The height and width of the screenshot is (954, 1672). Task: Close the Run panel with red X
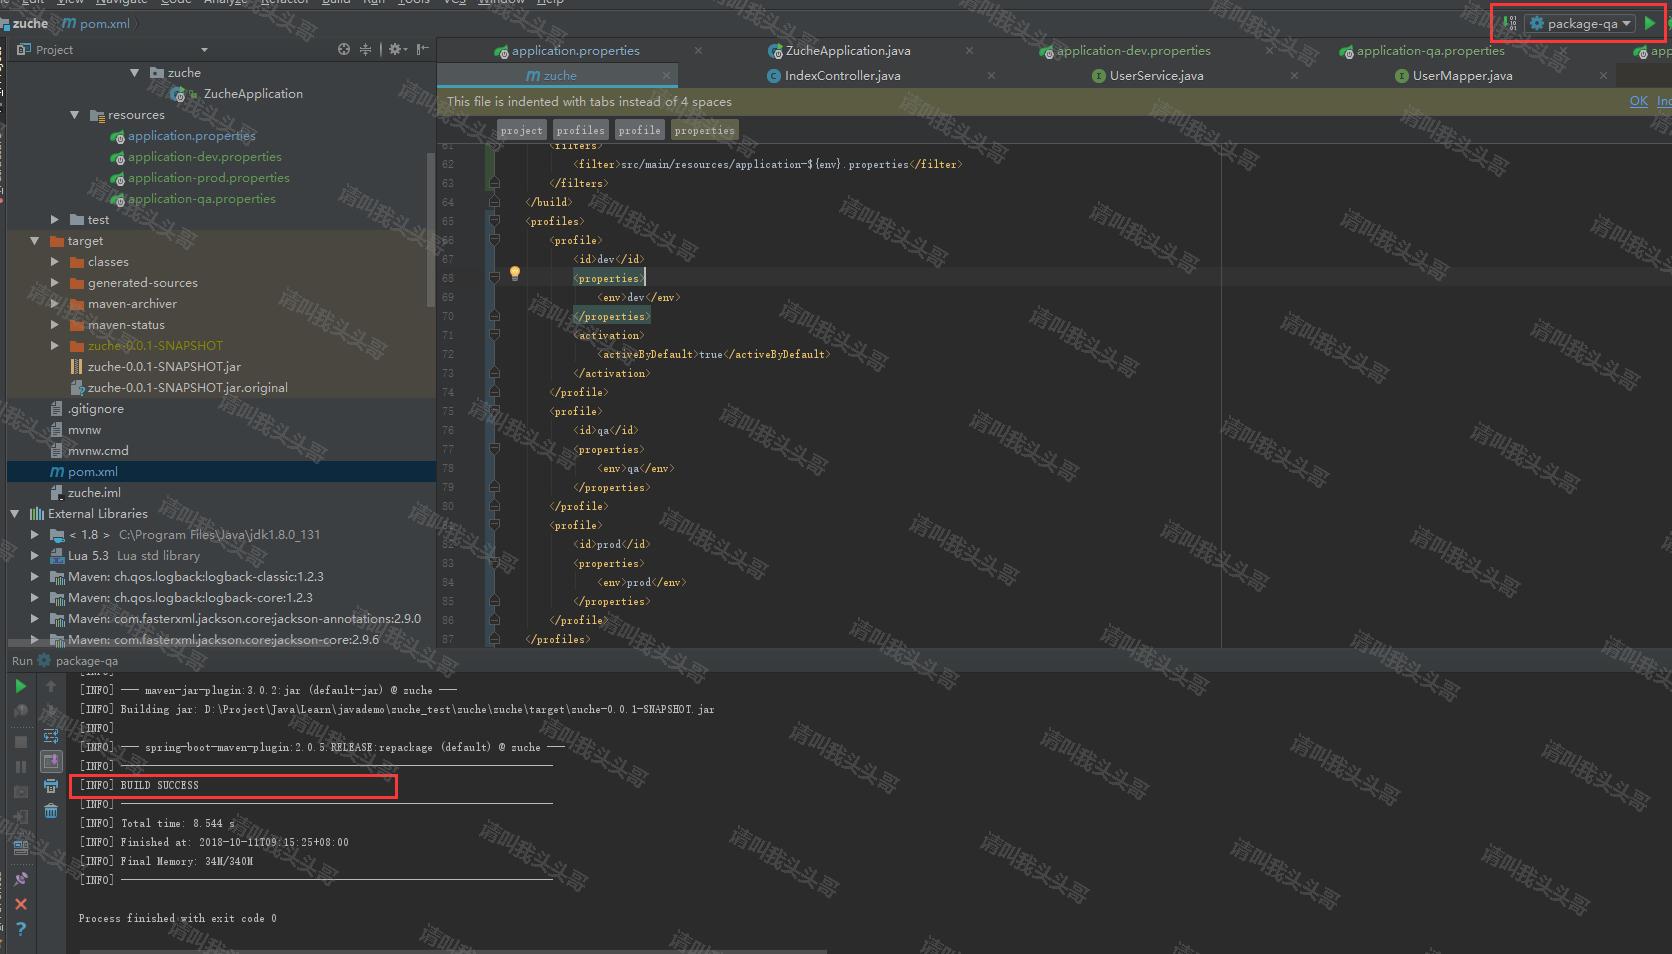20,904
